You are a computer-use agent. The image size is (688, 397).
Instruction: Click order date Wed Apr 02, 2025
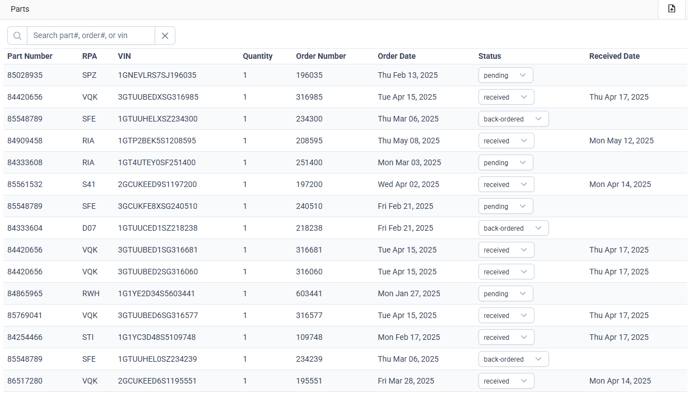click(408, 184)
